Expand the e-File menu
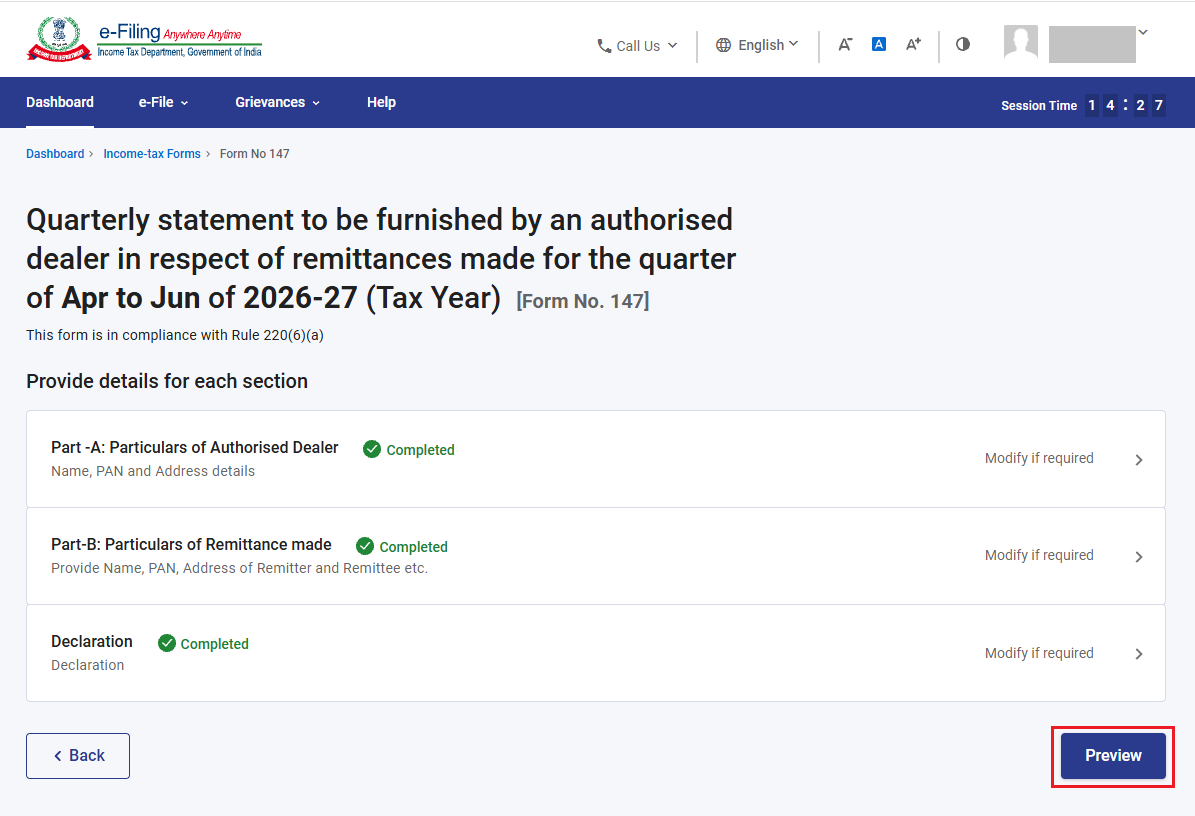 (163, 102)
